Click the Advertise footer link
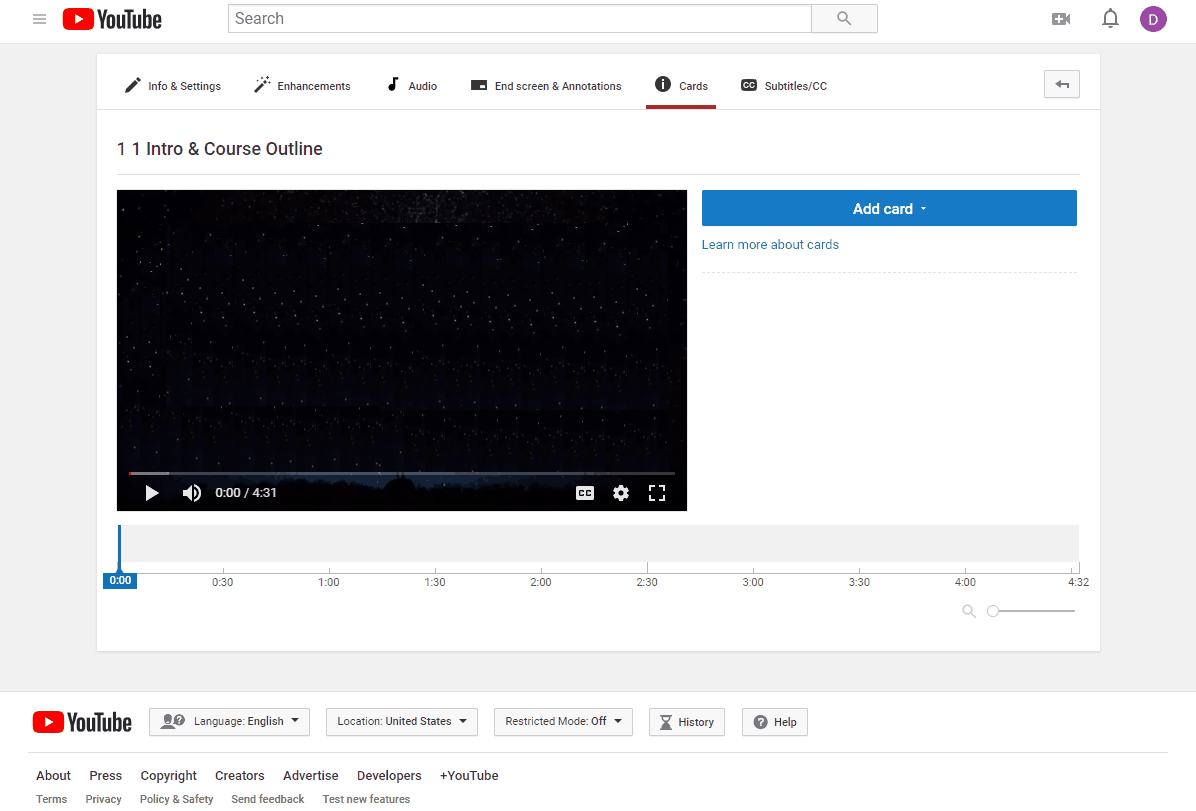This screenshot has width=1196, height=811. tap(310, 775)
